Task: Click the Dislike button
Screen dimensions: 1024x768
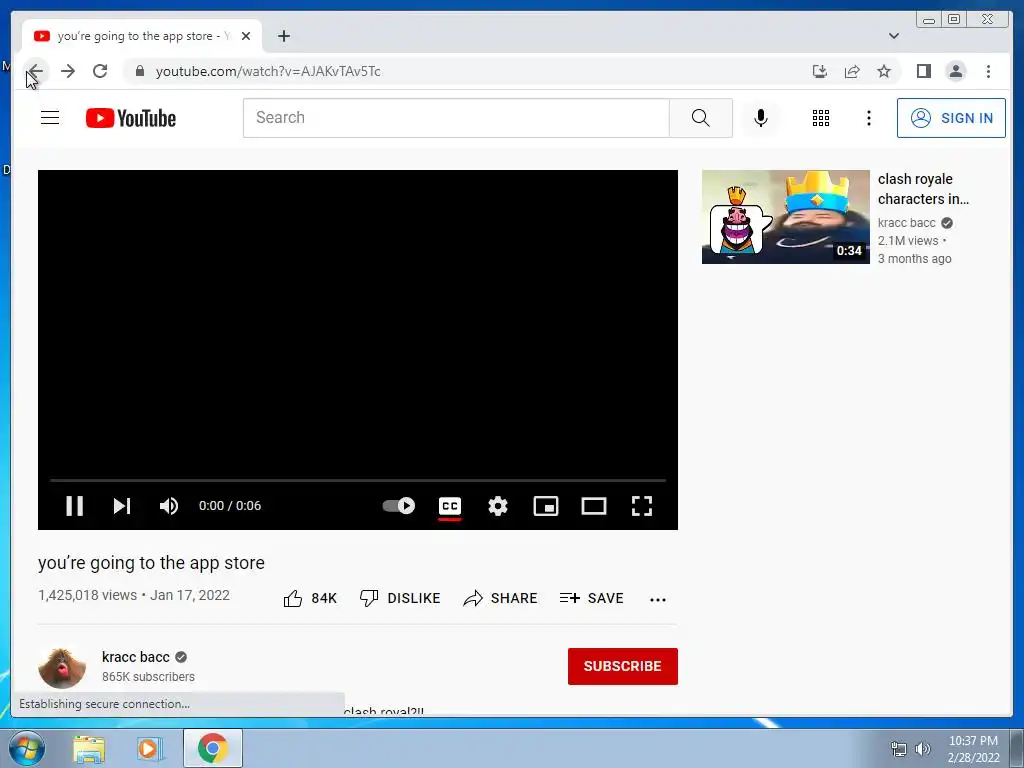Action: tap(400, 598)
